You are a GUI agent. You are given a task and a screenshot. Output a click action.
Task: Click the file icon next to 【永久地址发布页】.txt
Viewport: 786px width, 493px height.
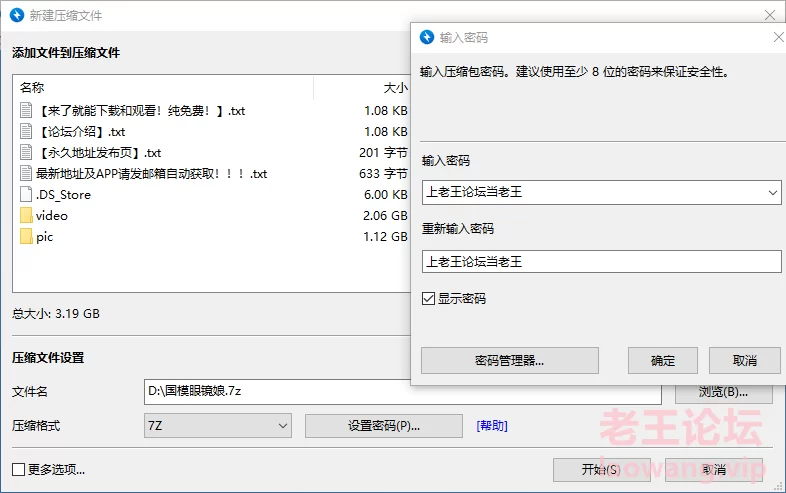[26, 152]
